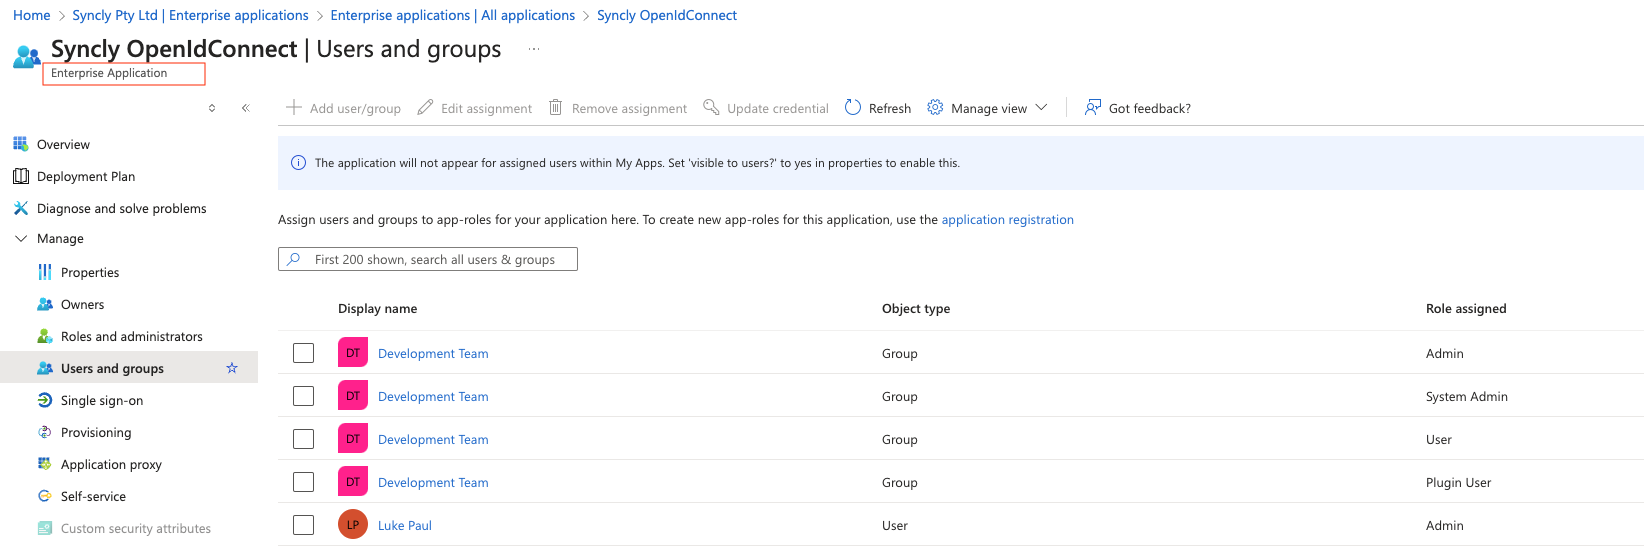Open Deployment Plan menu item
The width and height of the screenshot is (1644, 549).
coord(86,176)
